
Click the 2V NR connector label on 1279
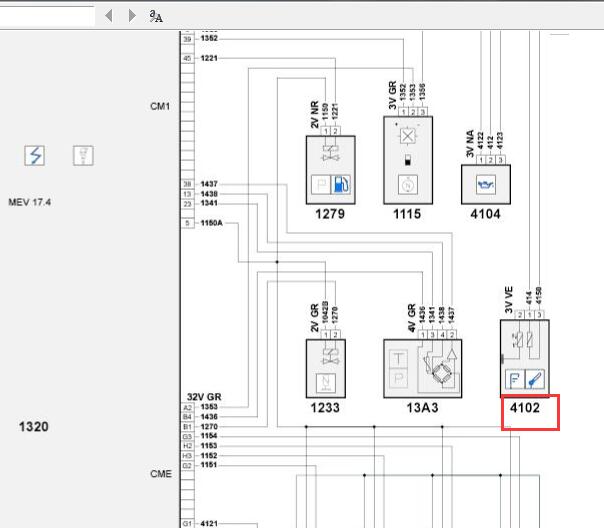(314, 114)
